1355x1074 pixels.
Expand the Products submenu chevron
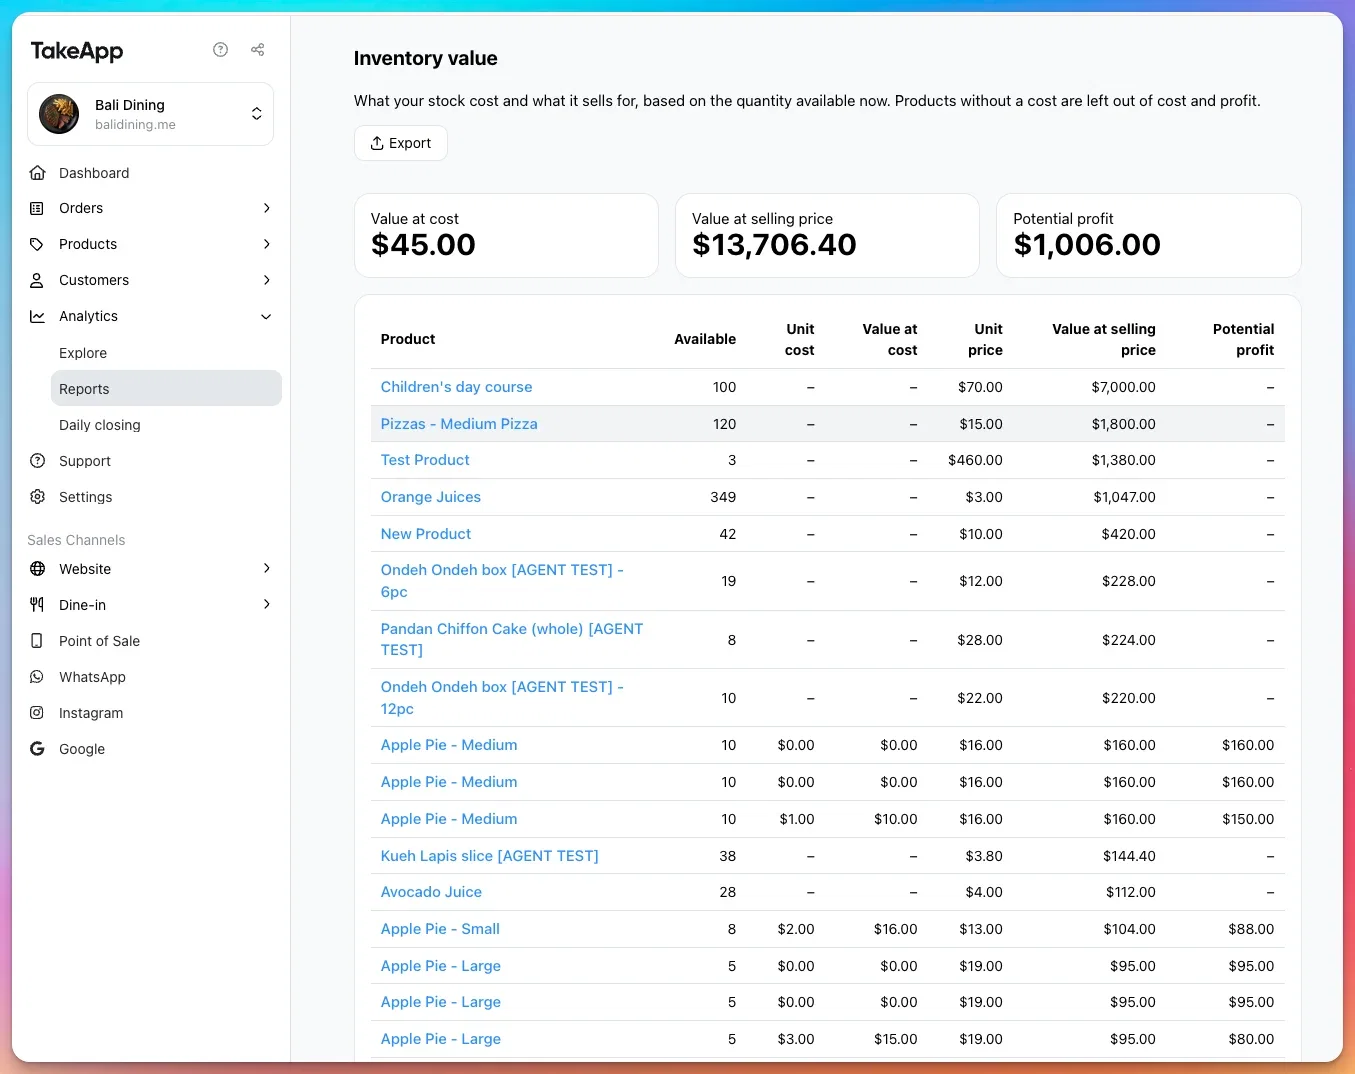pyautogui.click(x=267, y=244)
